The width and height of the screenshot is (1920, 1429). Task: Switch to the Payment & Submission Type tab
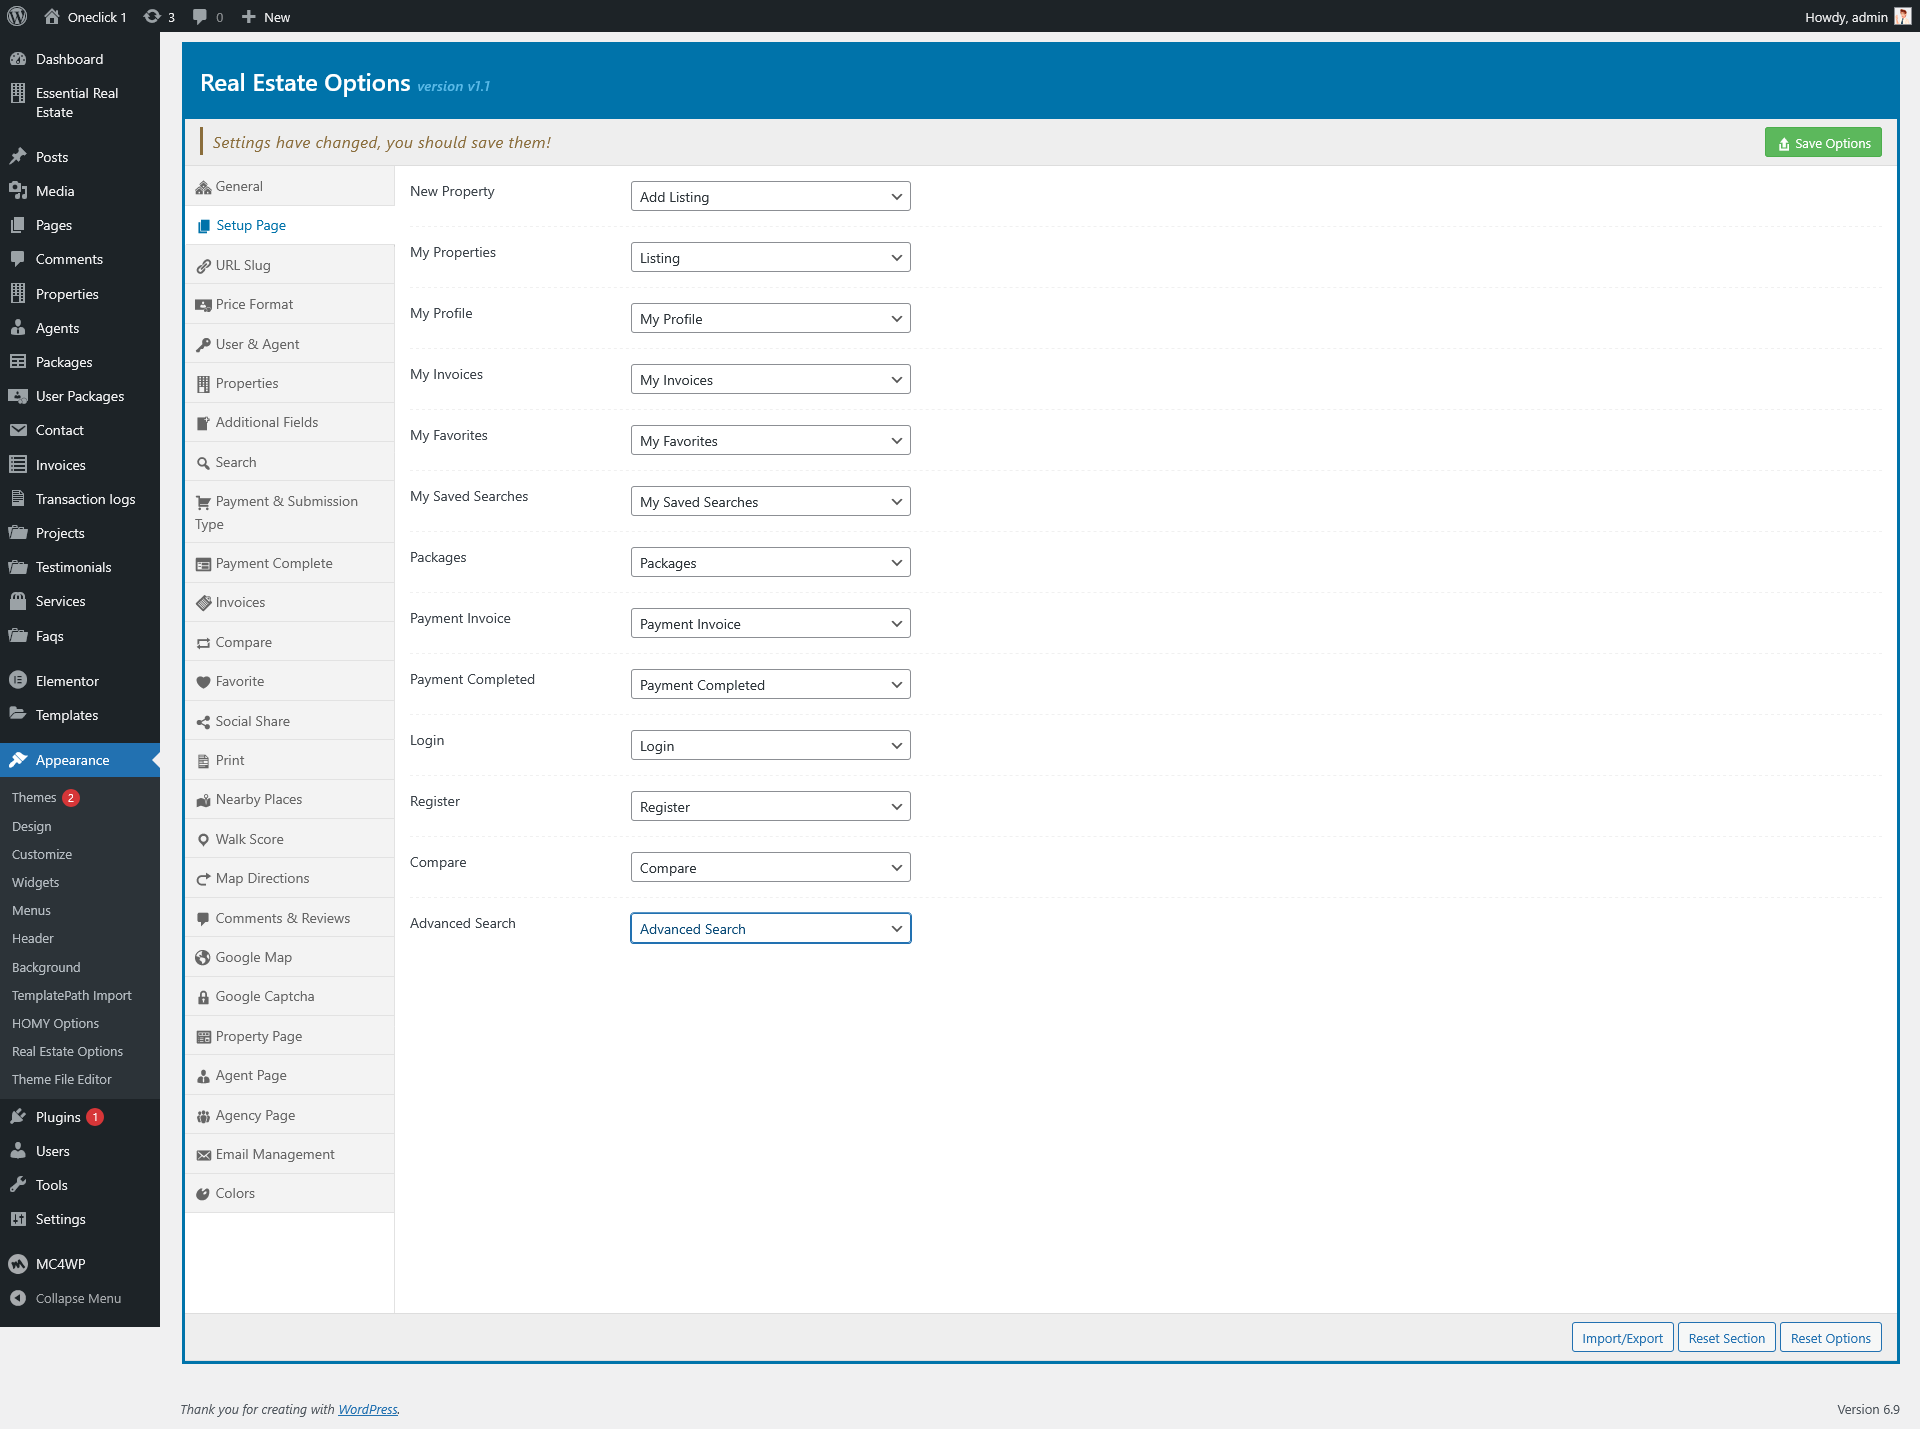pyautogui.click(x=289, y=512)
